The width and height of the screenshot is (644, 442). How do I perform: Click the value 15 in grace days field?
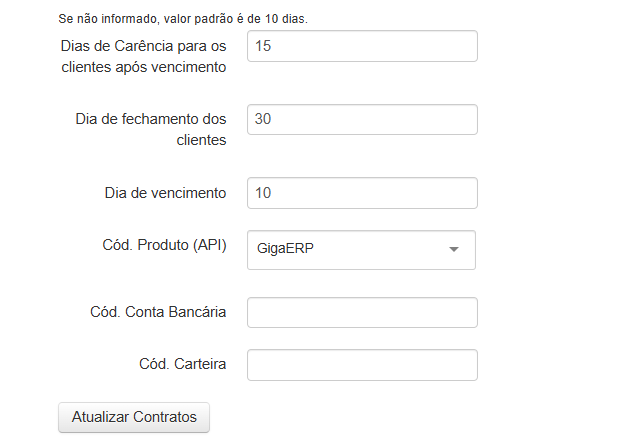pos(264,46)
